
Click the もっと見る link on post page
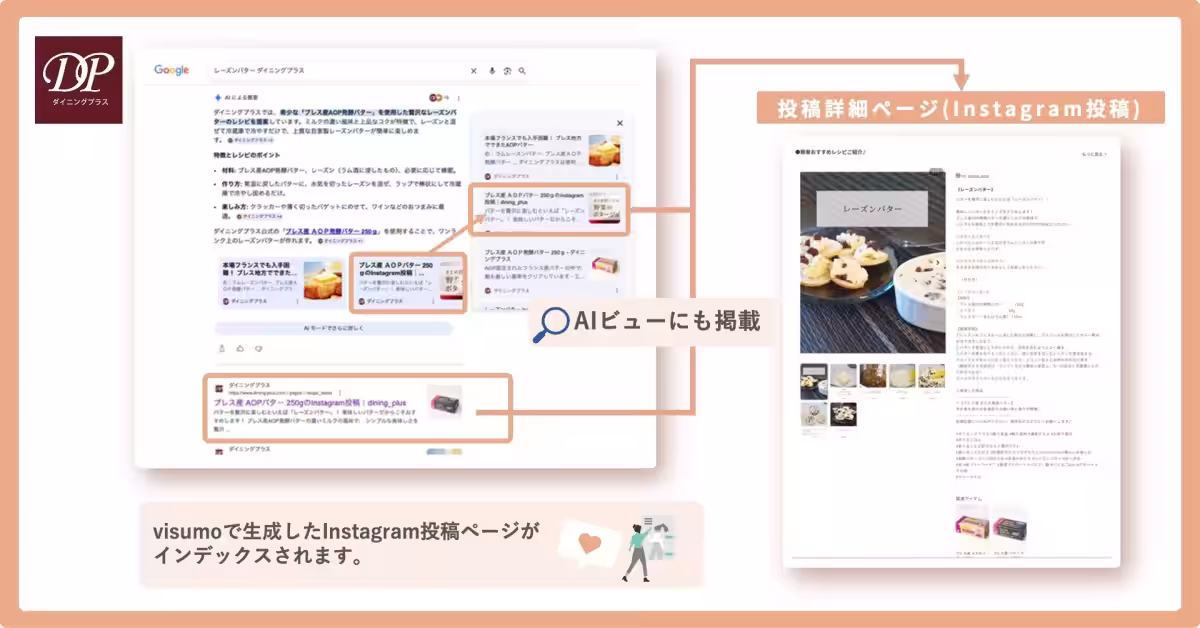(x=1094, y=155)
